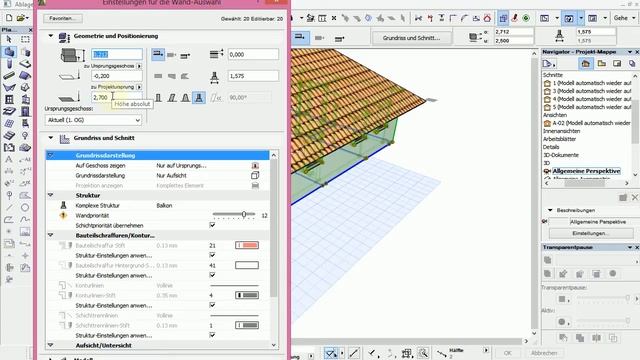Select the double-slanted wall profile icon
Screen dimensions: 640x360
pyautogui.click(x=185, y=98)
